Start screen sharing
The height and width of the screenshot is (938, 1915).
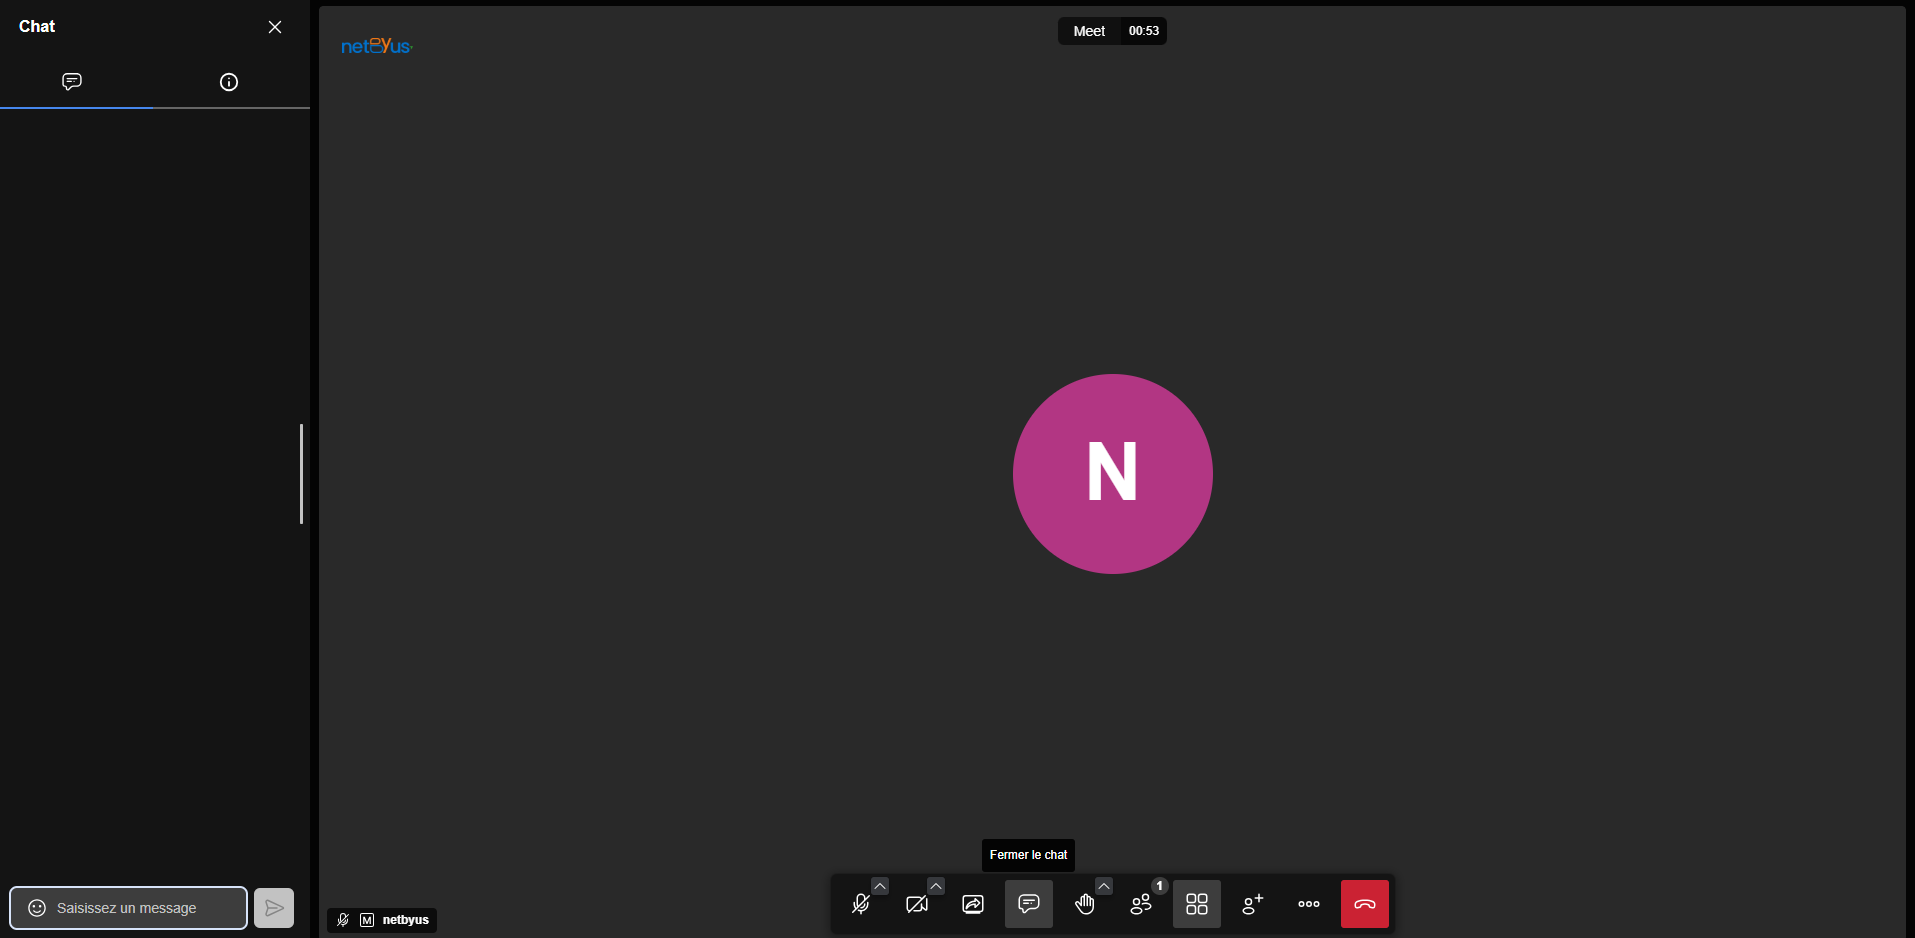pos(973,905)
